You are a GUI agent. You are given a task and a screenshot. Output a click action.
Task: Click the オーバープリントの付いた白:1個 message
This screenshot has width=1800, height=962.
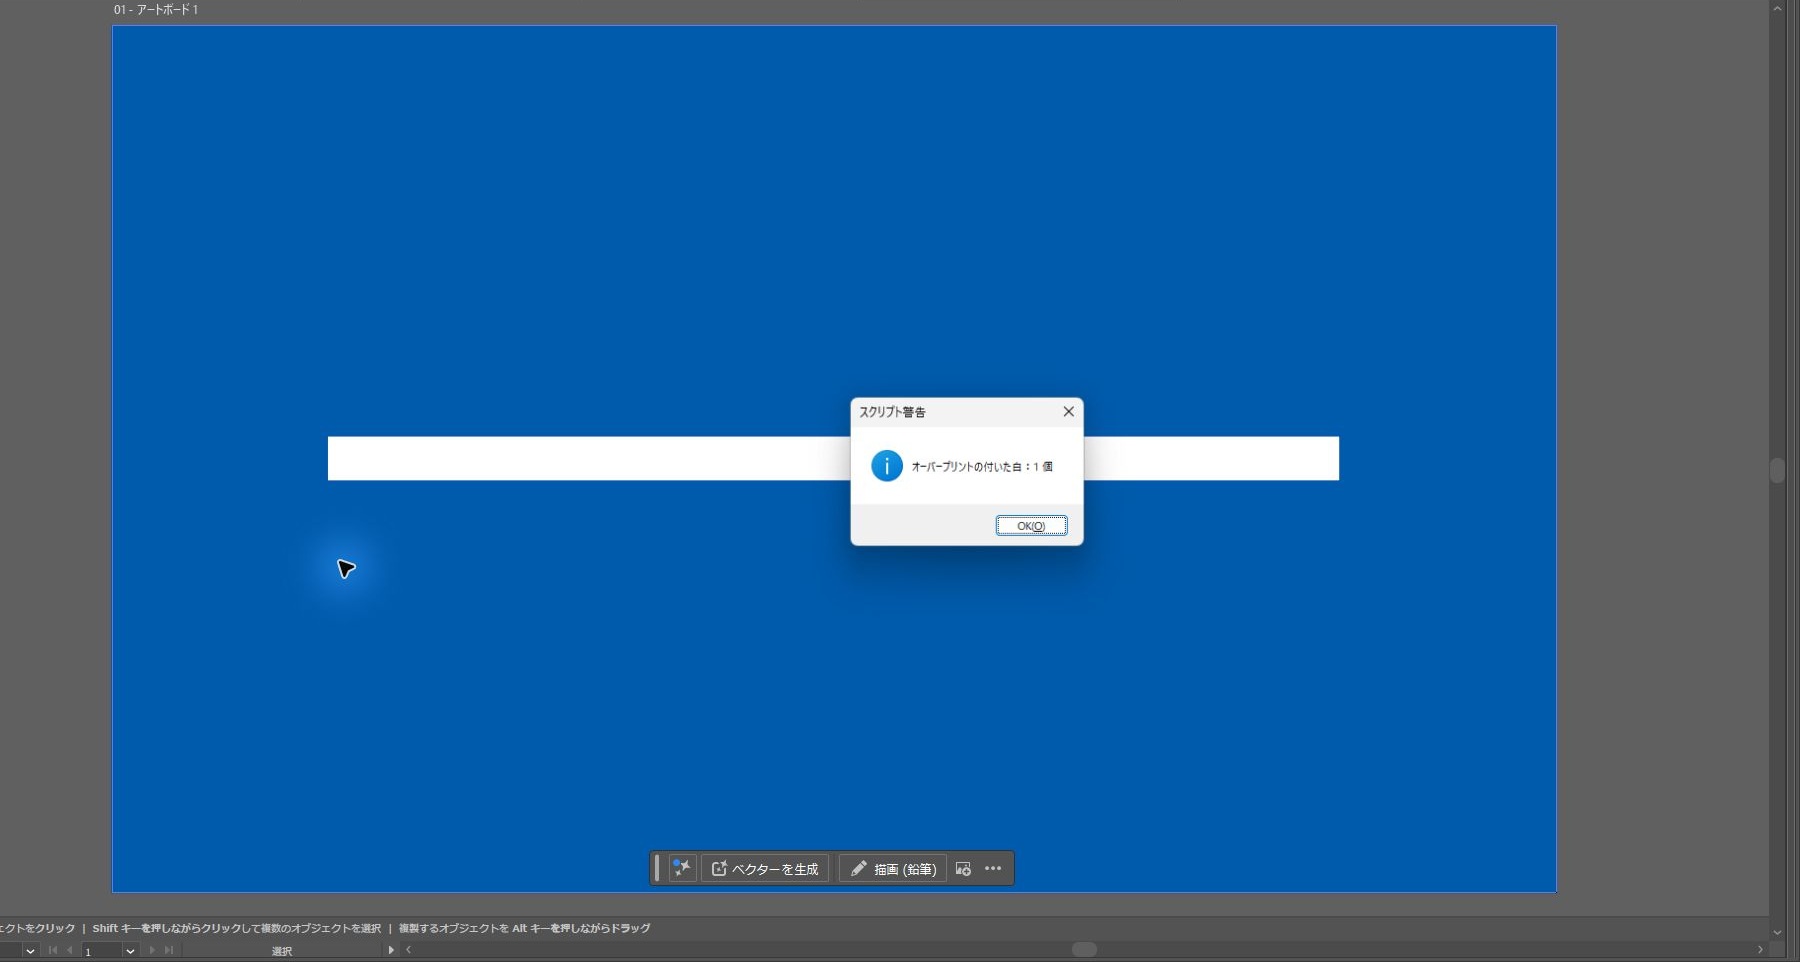point(982,467)
